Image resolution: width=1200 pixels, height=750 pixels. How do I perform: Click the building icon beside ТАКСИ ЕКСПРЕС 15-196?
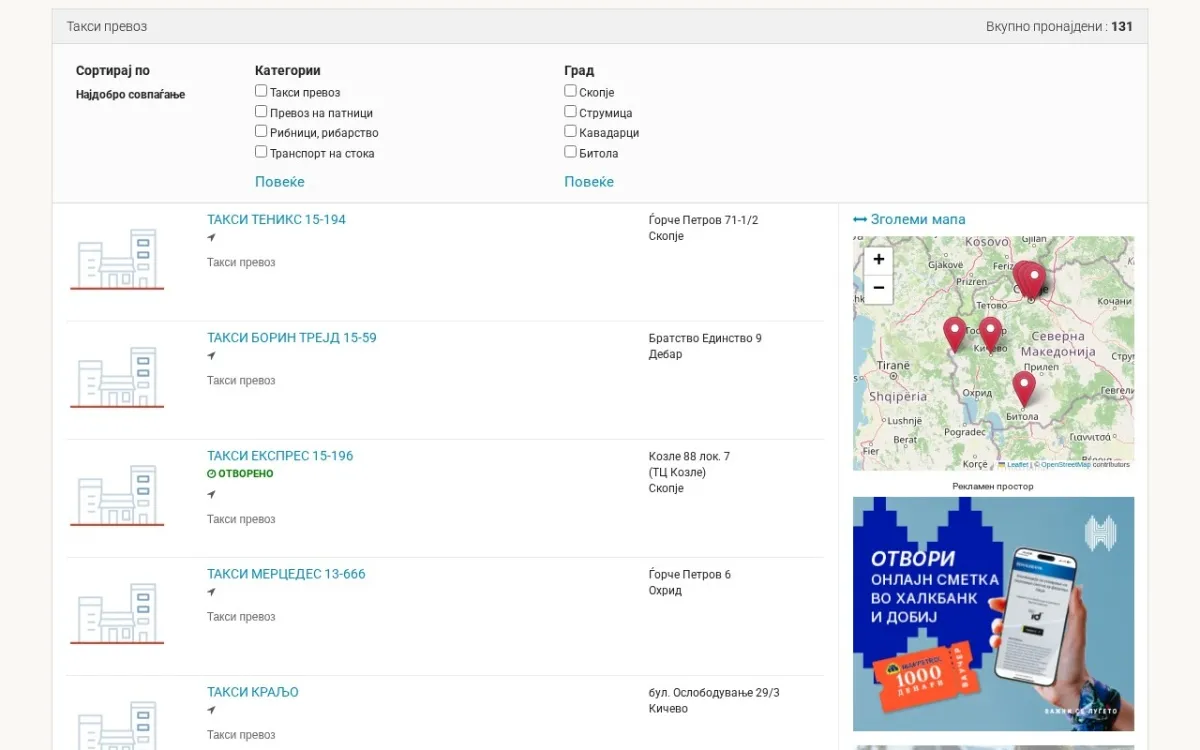[117, 495]
